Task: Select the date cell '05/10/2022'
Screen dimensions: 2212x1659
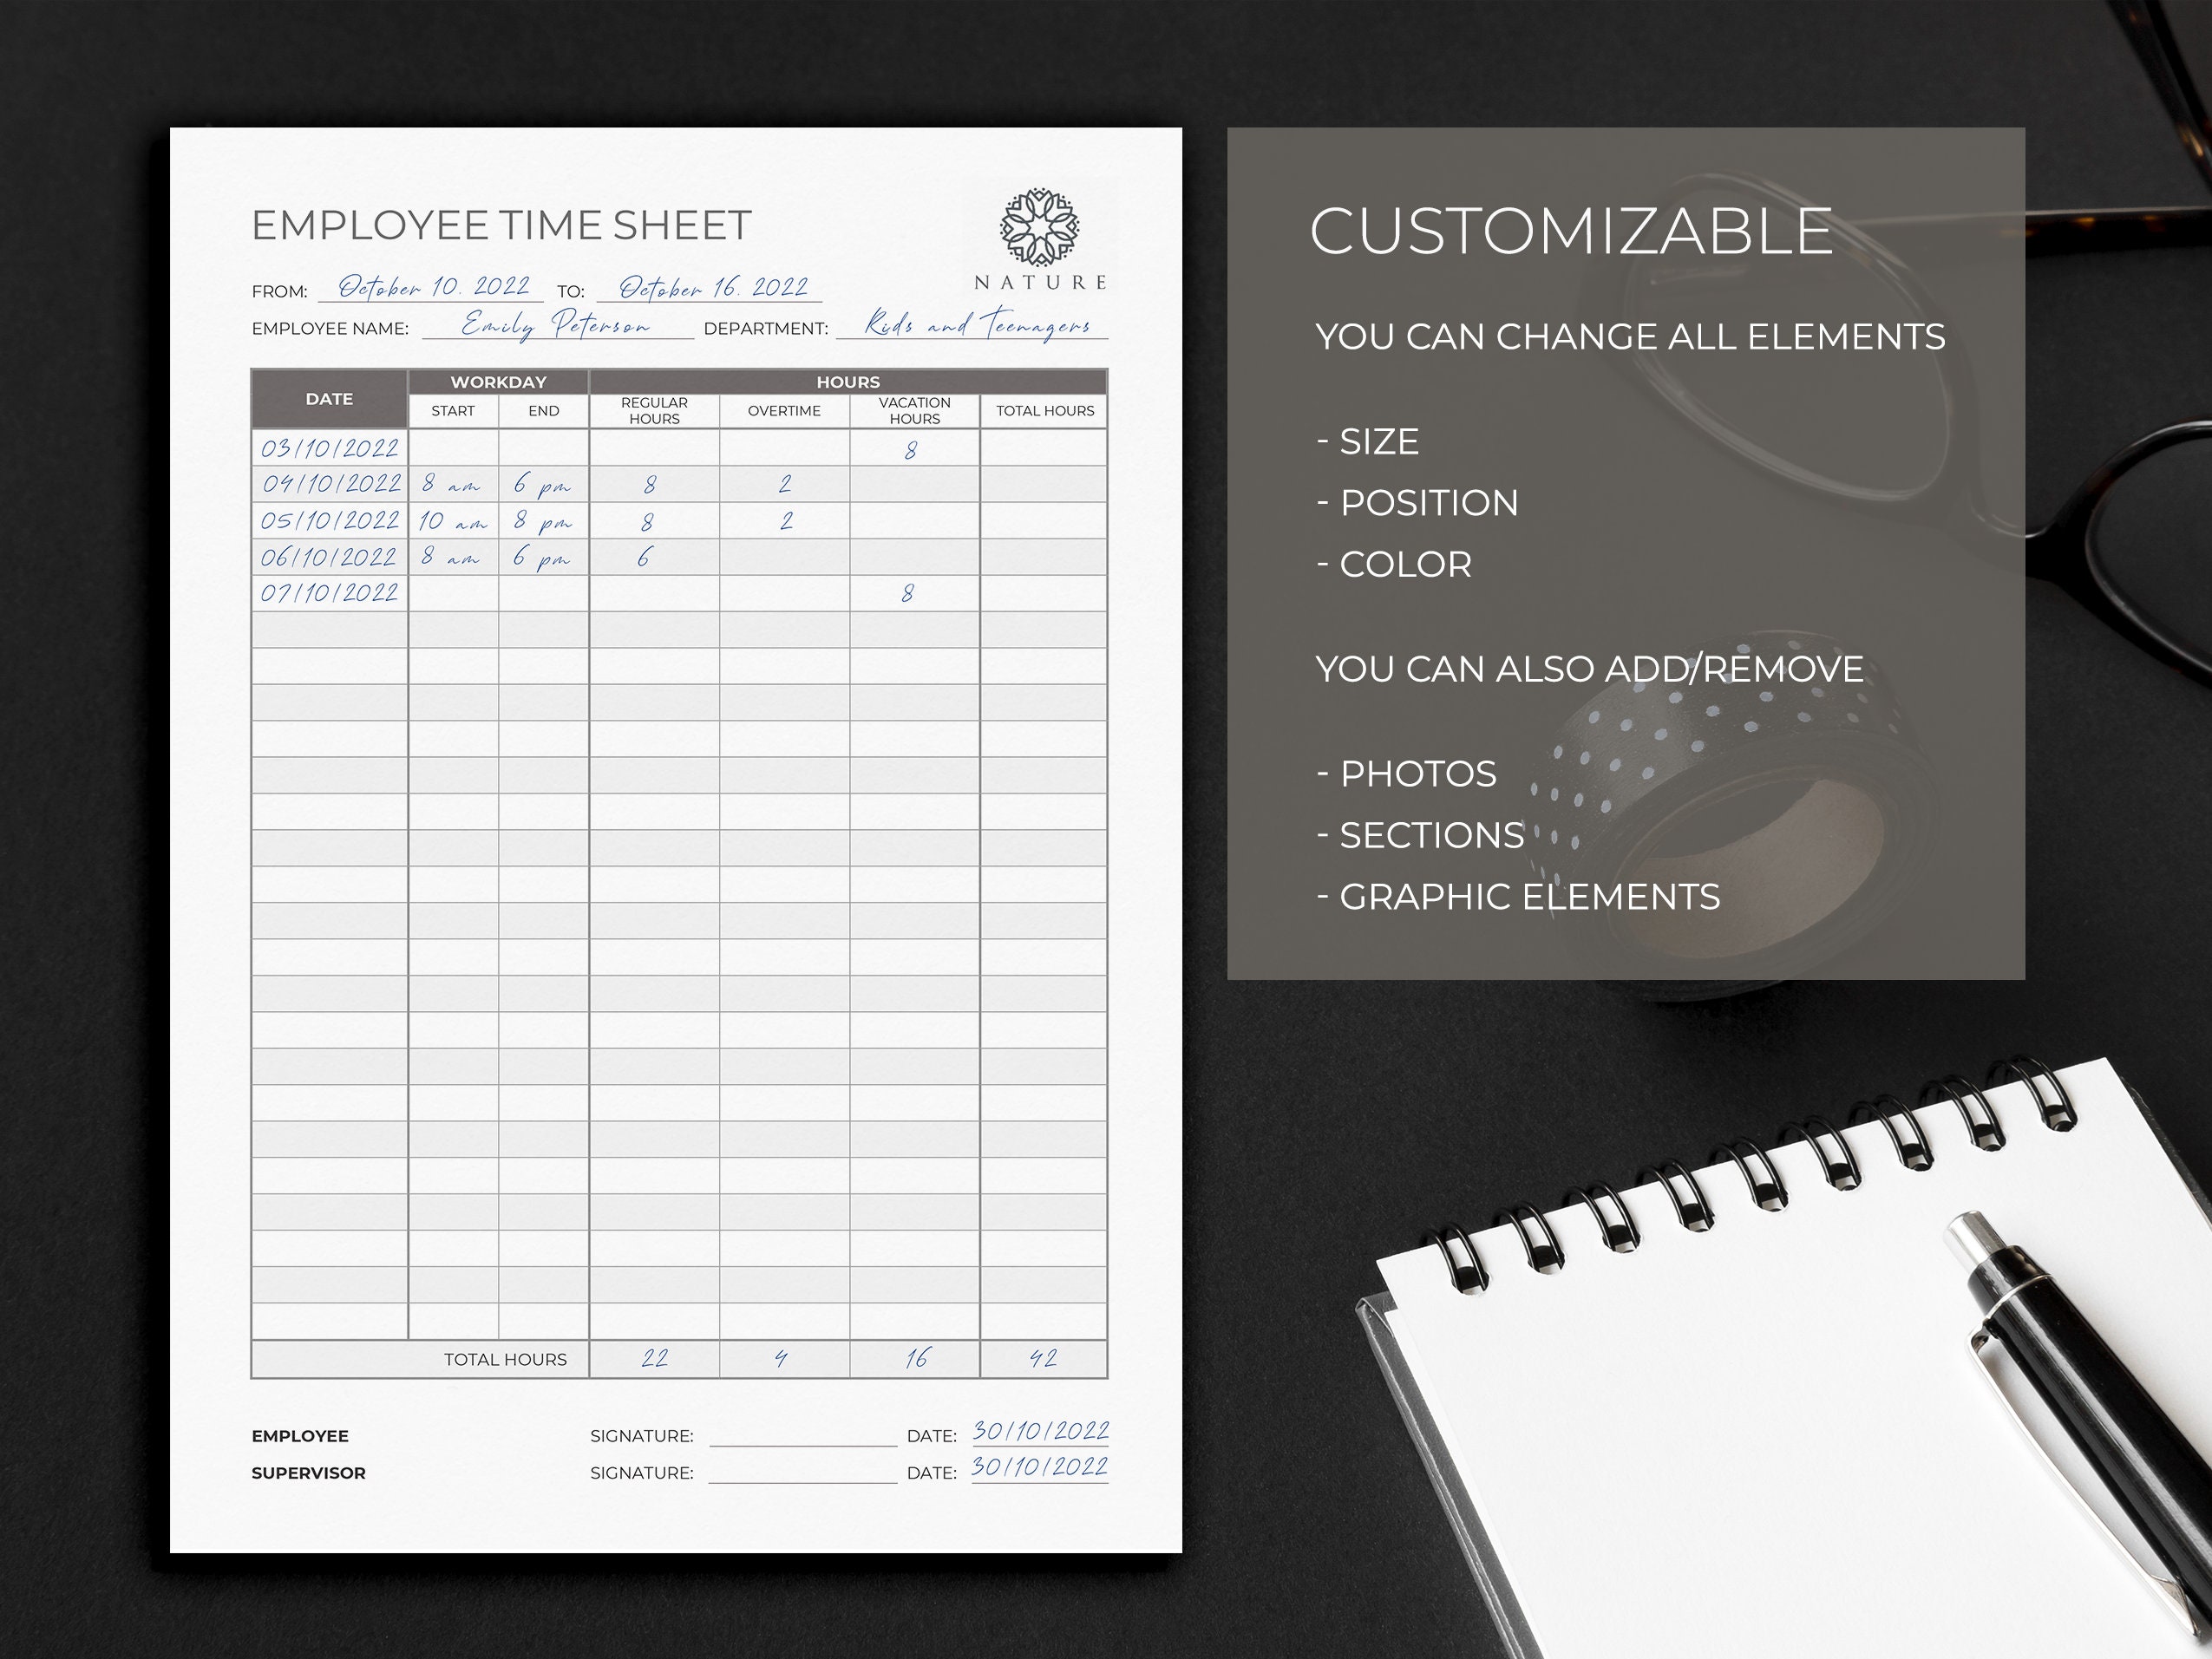Action: [x=329, y=521]
